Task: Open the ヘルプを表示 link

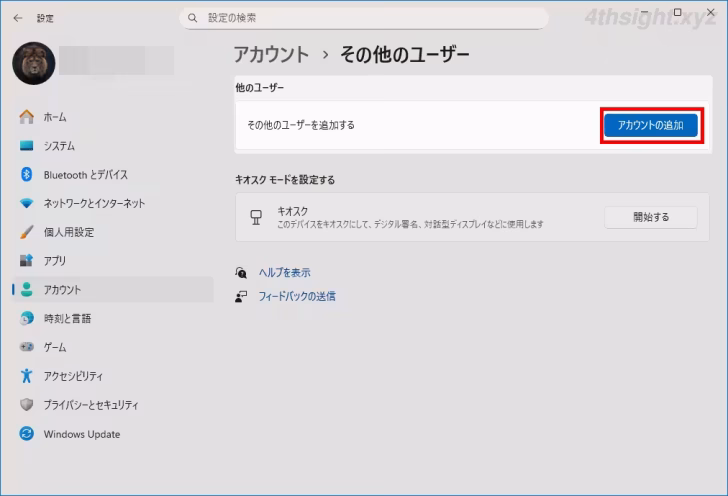Action: 284,272
